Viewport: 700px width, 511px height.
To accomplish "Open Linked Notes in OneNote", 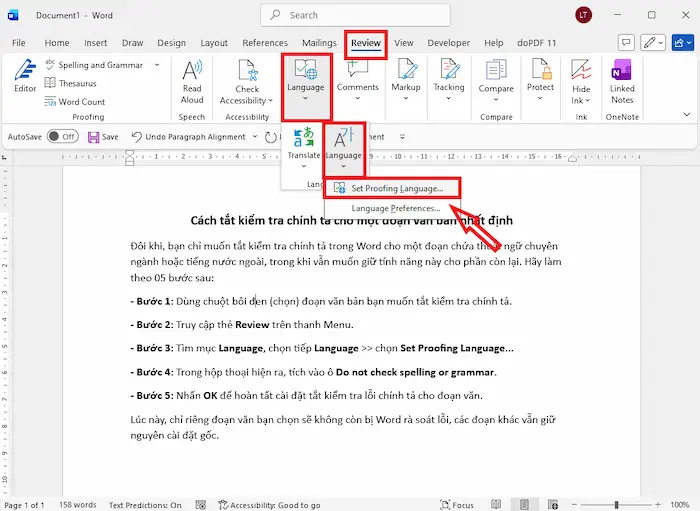I will tap(622, 80).
